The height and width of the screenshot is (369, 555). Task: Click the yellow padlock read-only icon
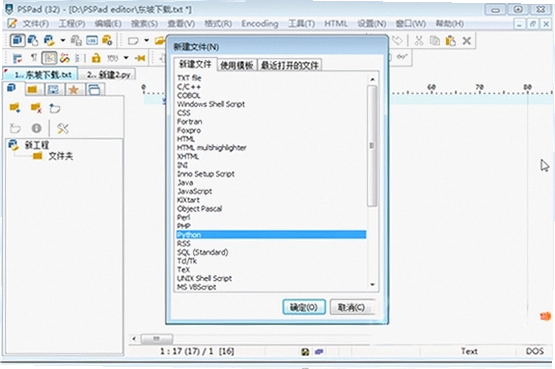(96, 58)
